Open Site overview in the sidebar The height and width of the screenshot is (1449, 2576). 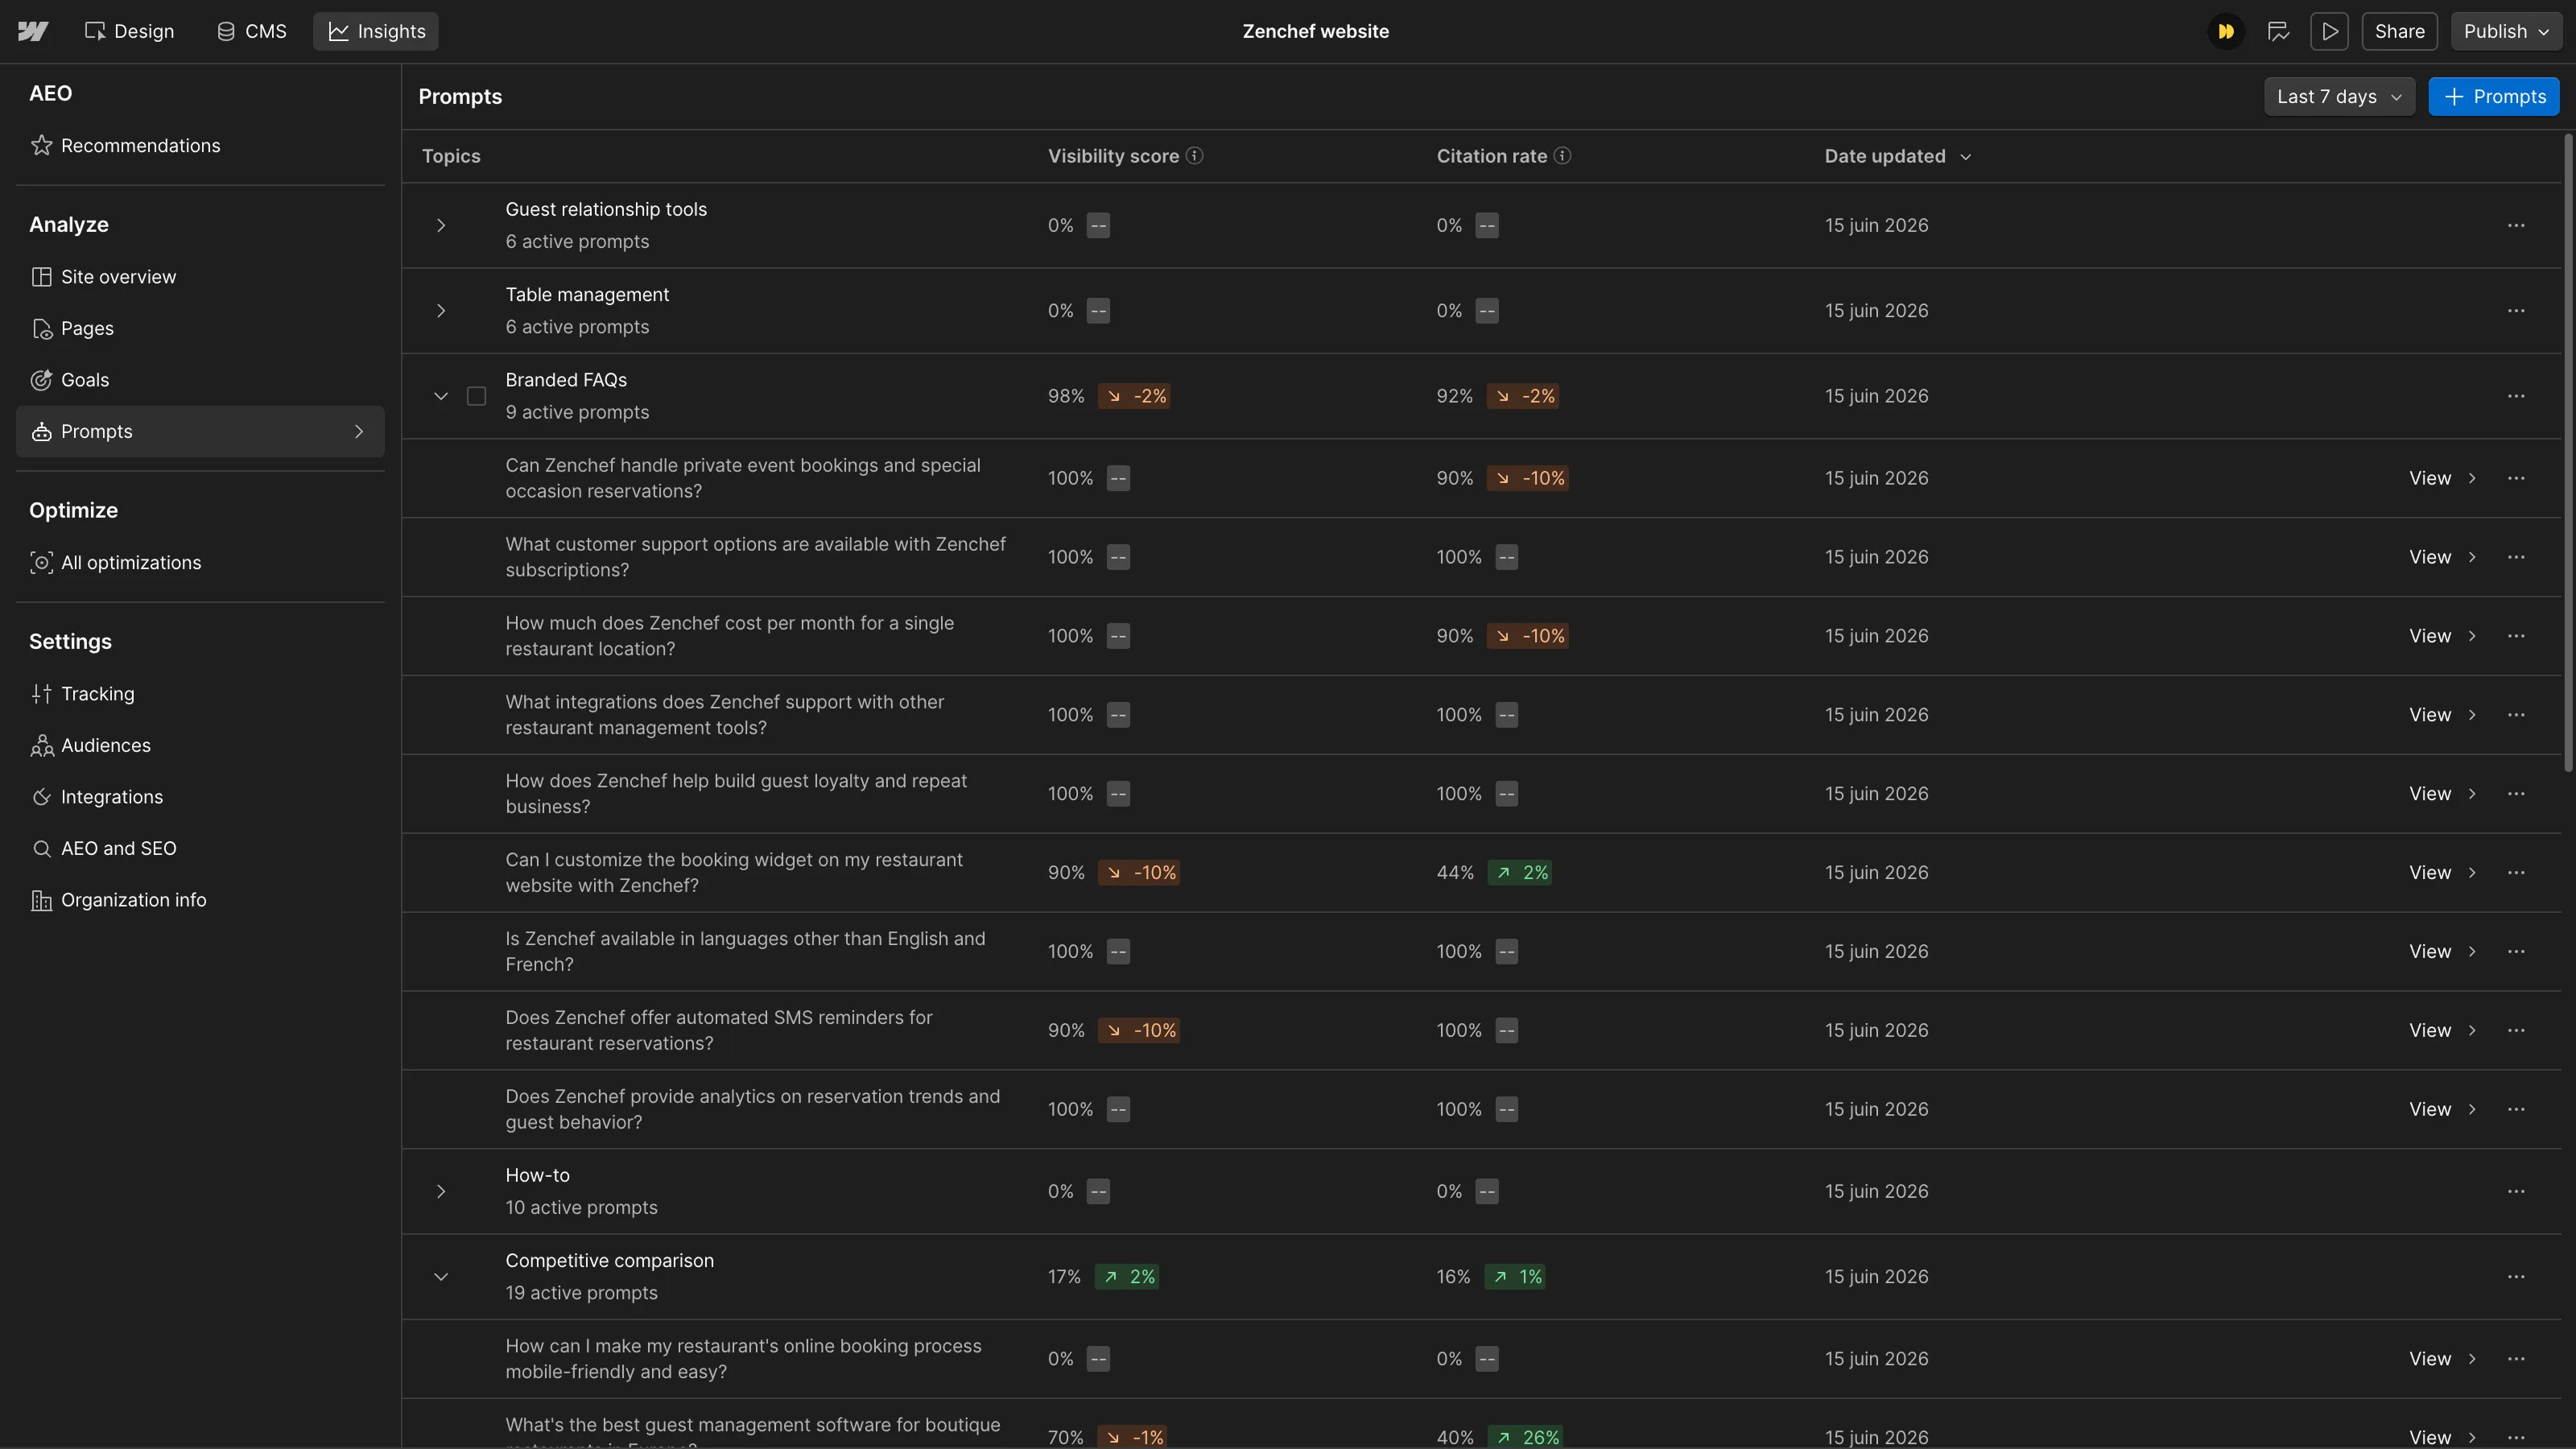pos(200,277)
